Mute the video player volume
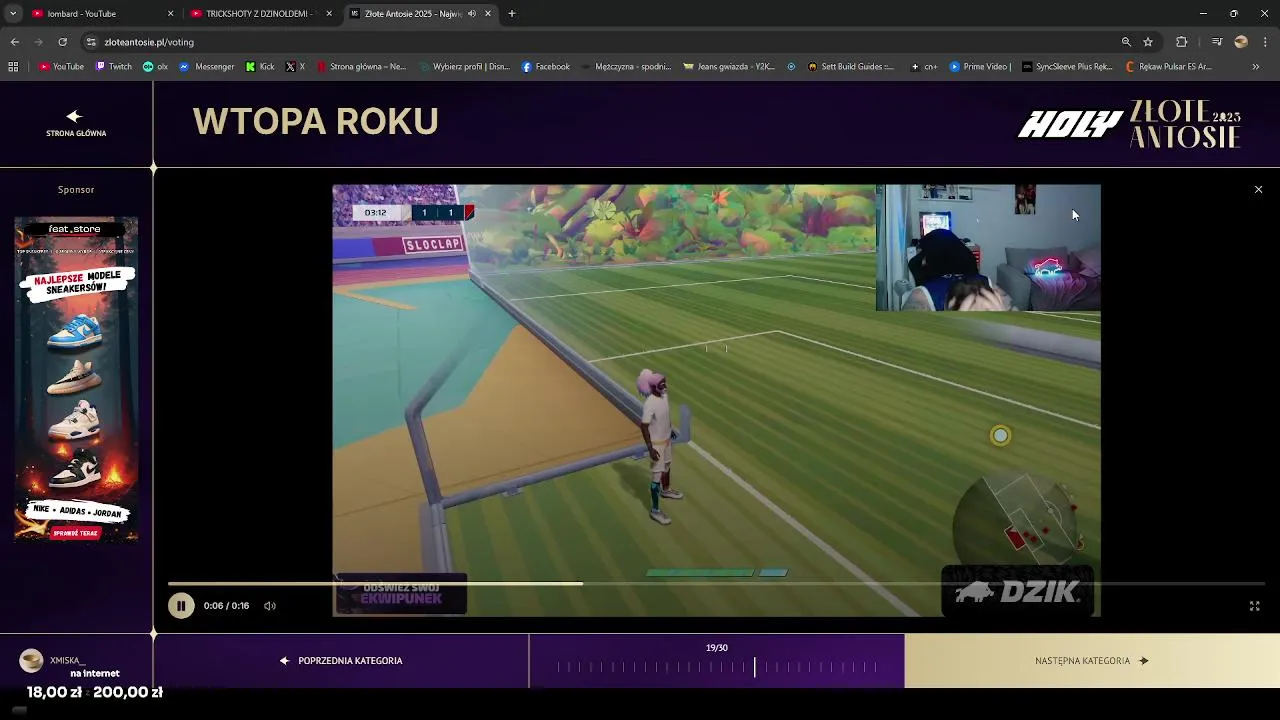Image resolution: width=1280 pixels, height=720 pixels. (x=270, y=606)
